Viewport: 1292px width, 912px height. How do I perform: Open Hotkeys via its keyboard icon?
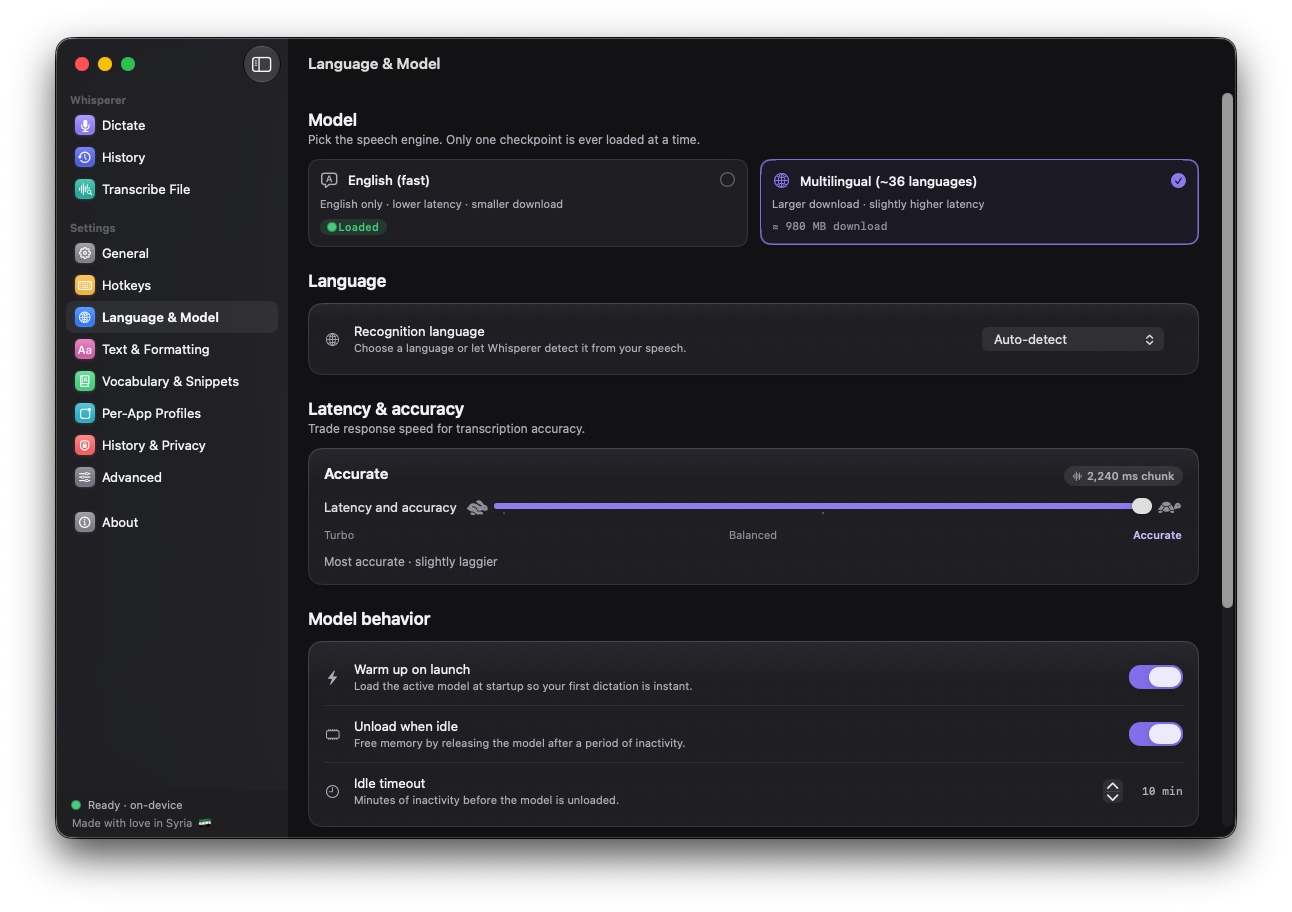[x=85, y=285]
